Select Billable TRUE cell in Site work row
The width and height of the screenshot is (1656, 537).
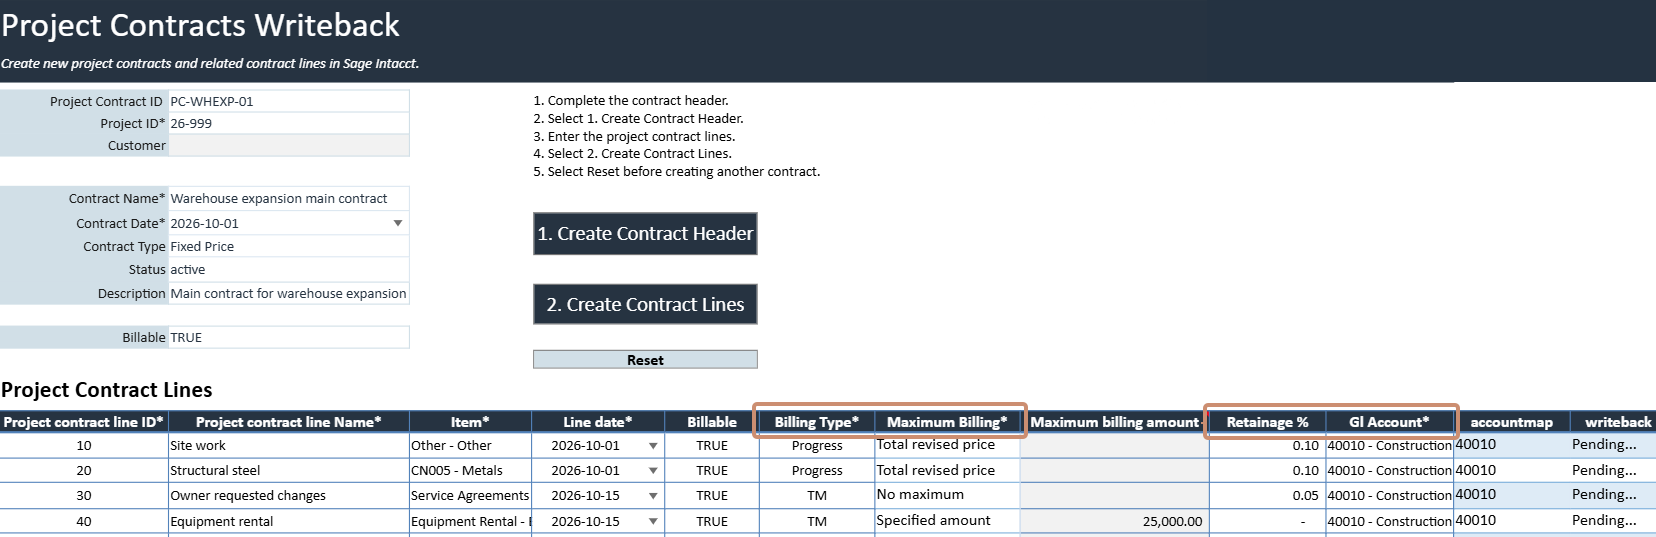711,446
